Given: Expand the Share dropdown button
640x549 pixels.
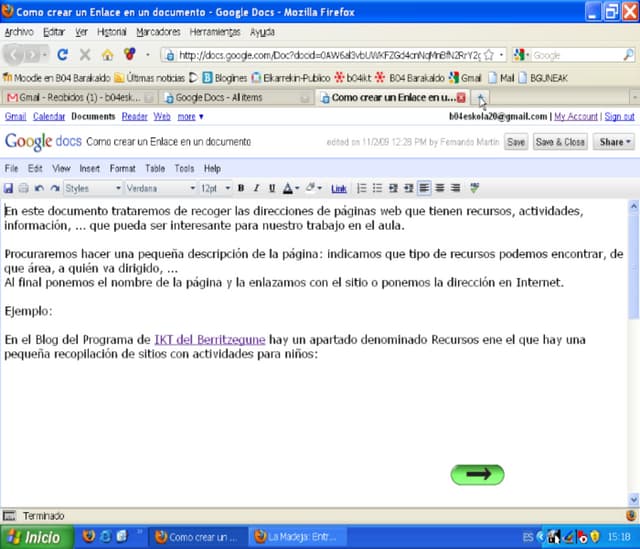Looking at the screenshot, I should tap(614, 142).
